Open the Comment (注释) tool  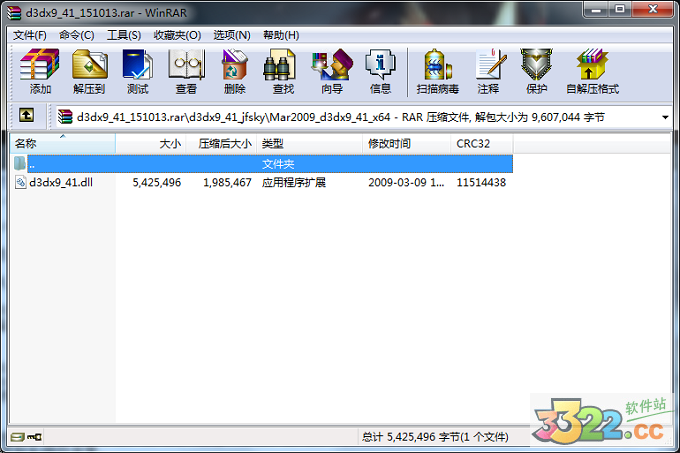click(489, 72)
